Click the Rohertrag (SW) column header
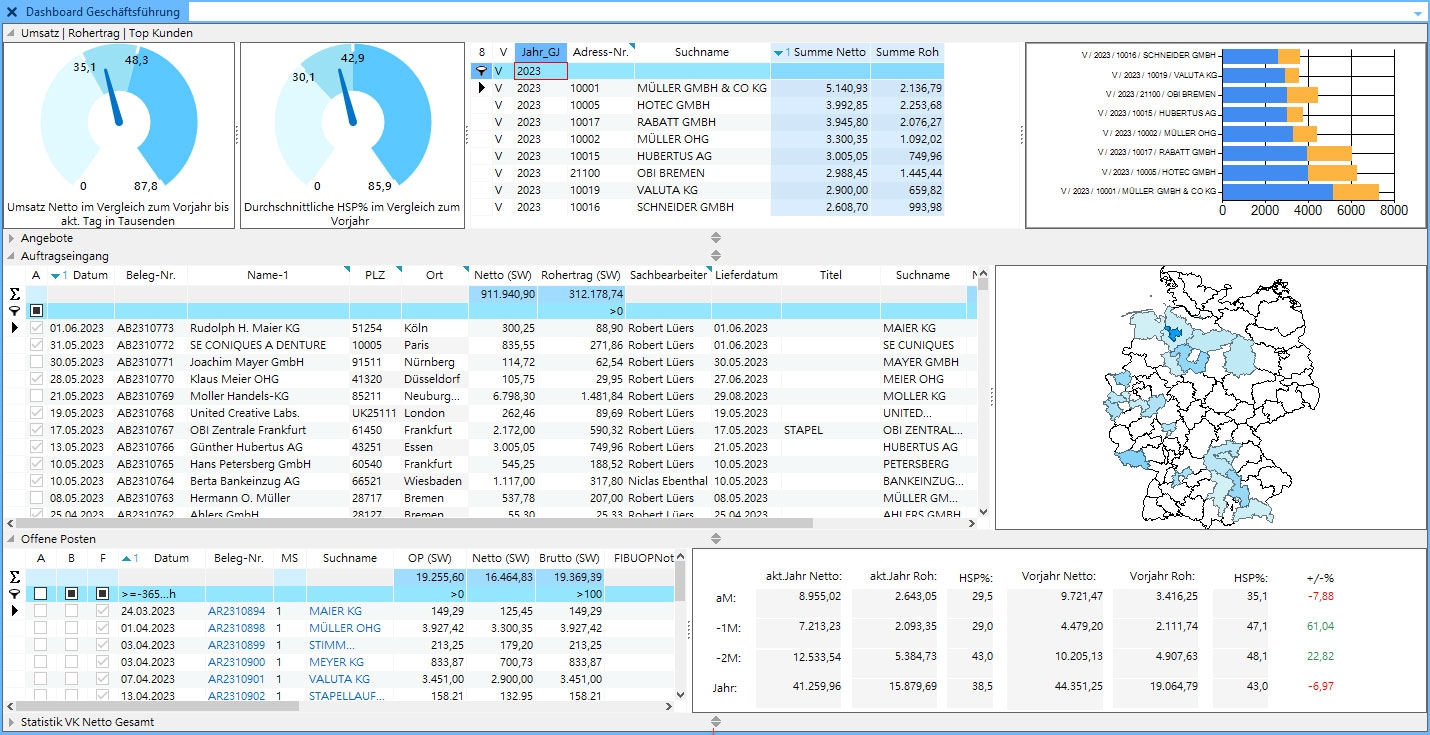The height and width of the screenshot is (735, 1430). click(x=581, y=275)
